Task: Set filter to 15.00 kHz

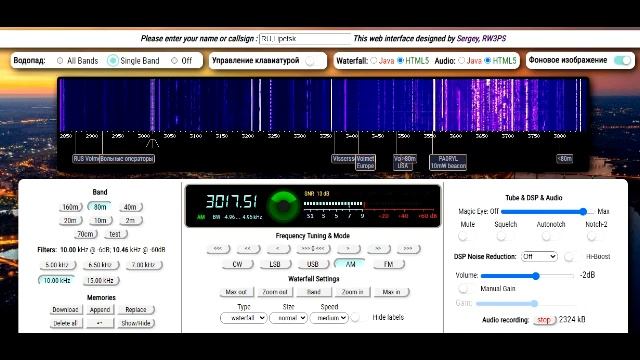Action: (100, 280)
